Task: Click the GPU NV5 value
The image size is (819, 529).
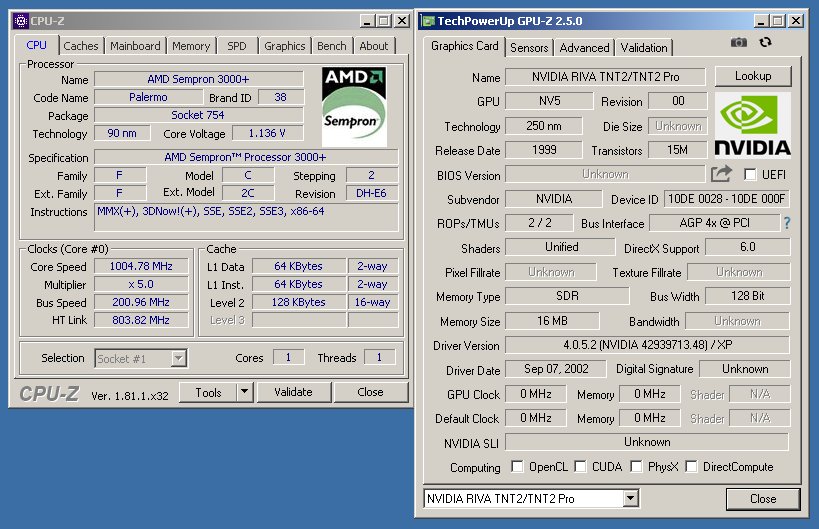Action: tap(549, 101)
